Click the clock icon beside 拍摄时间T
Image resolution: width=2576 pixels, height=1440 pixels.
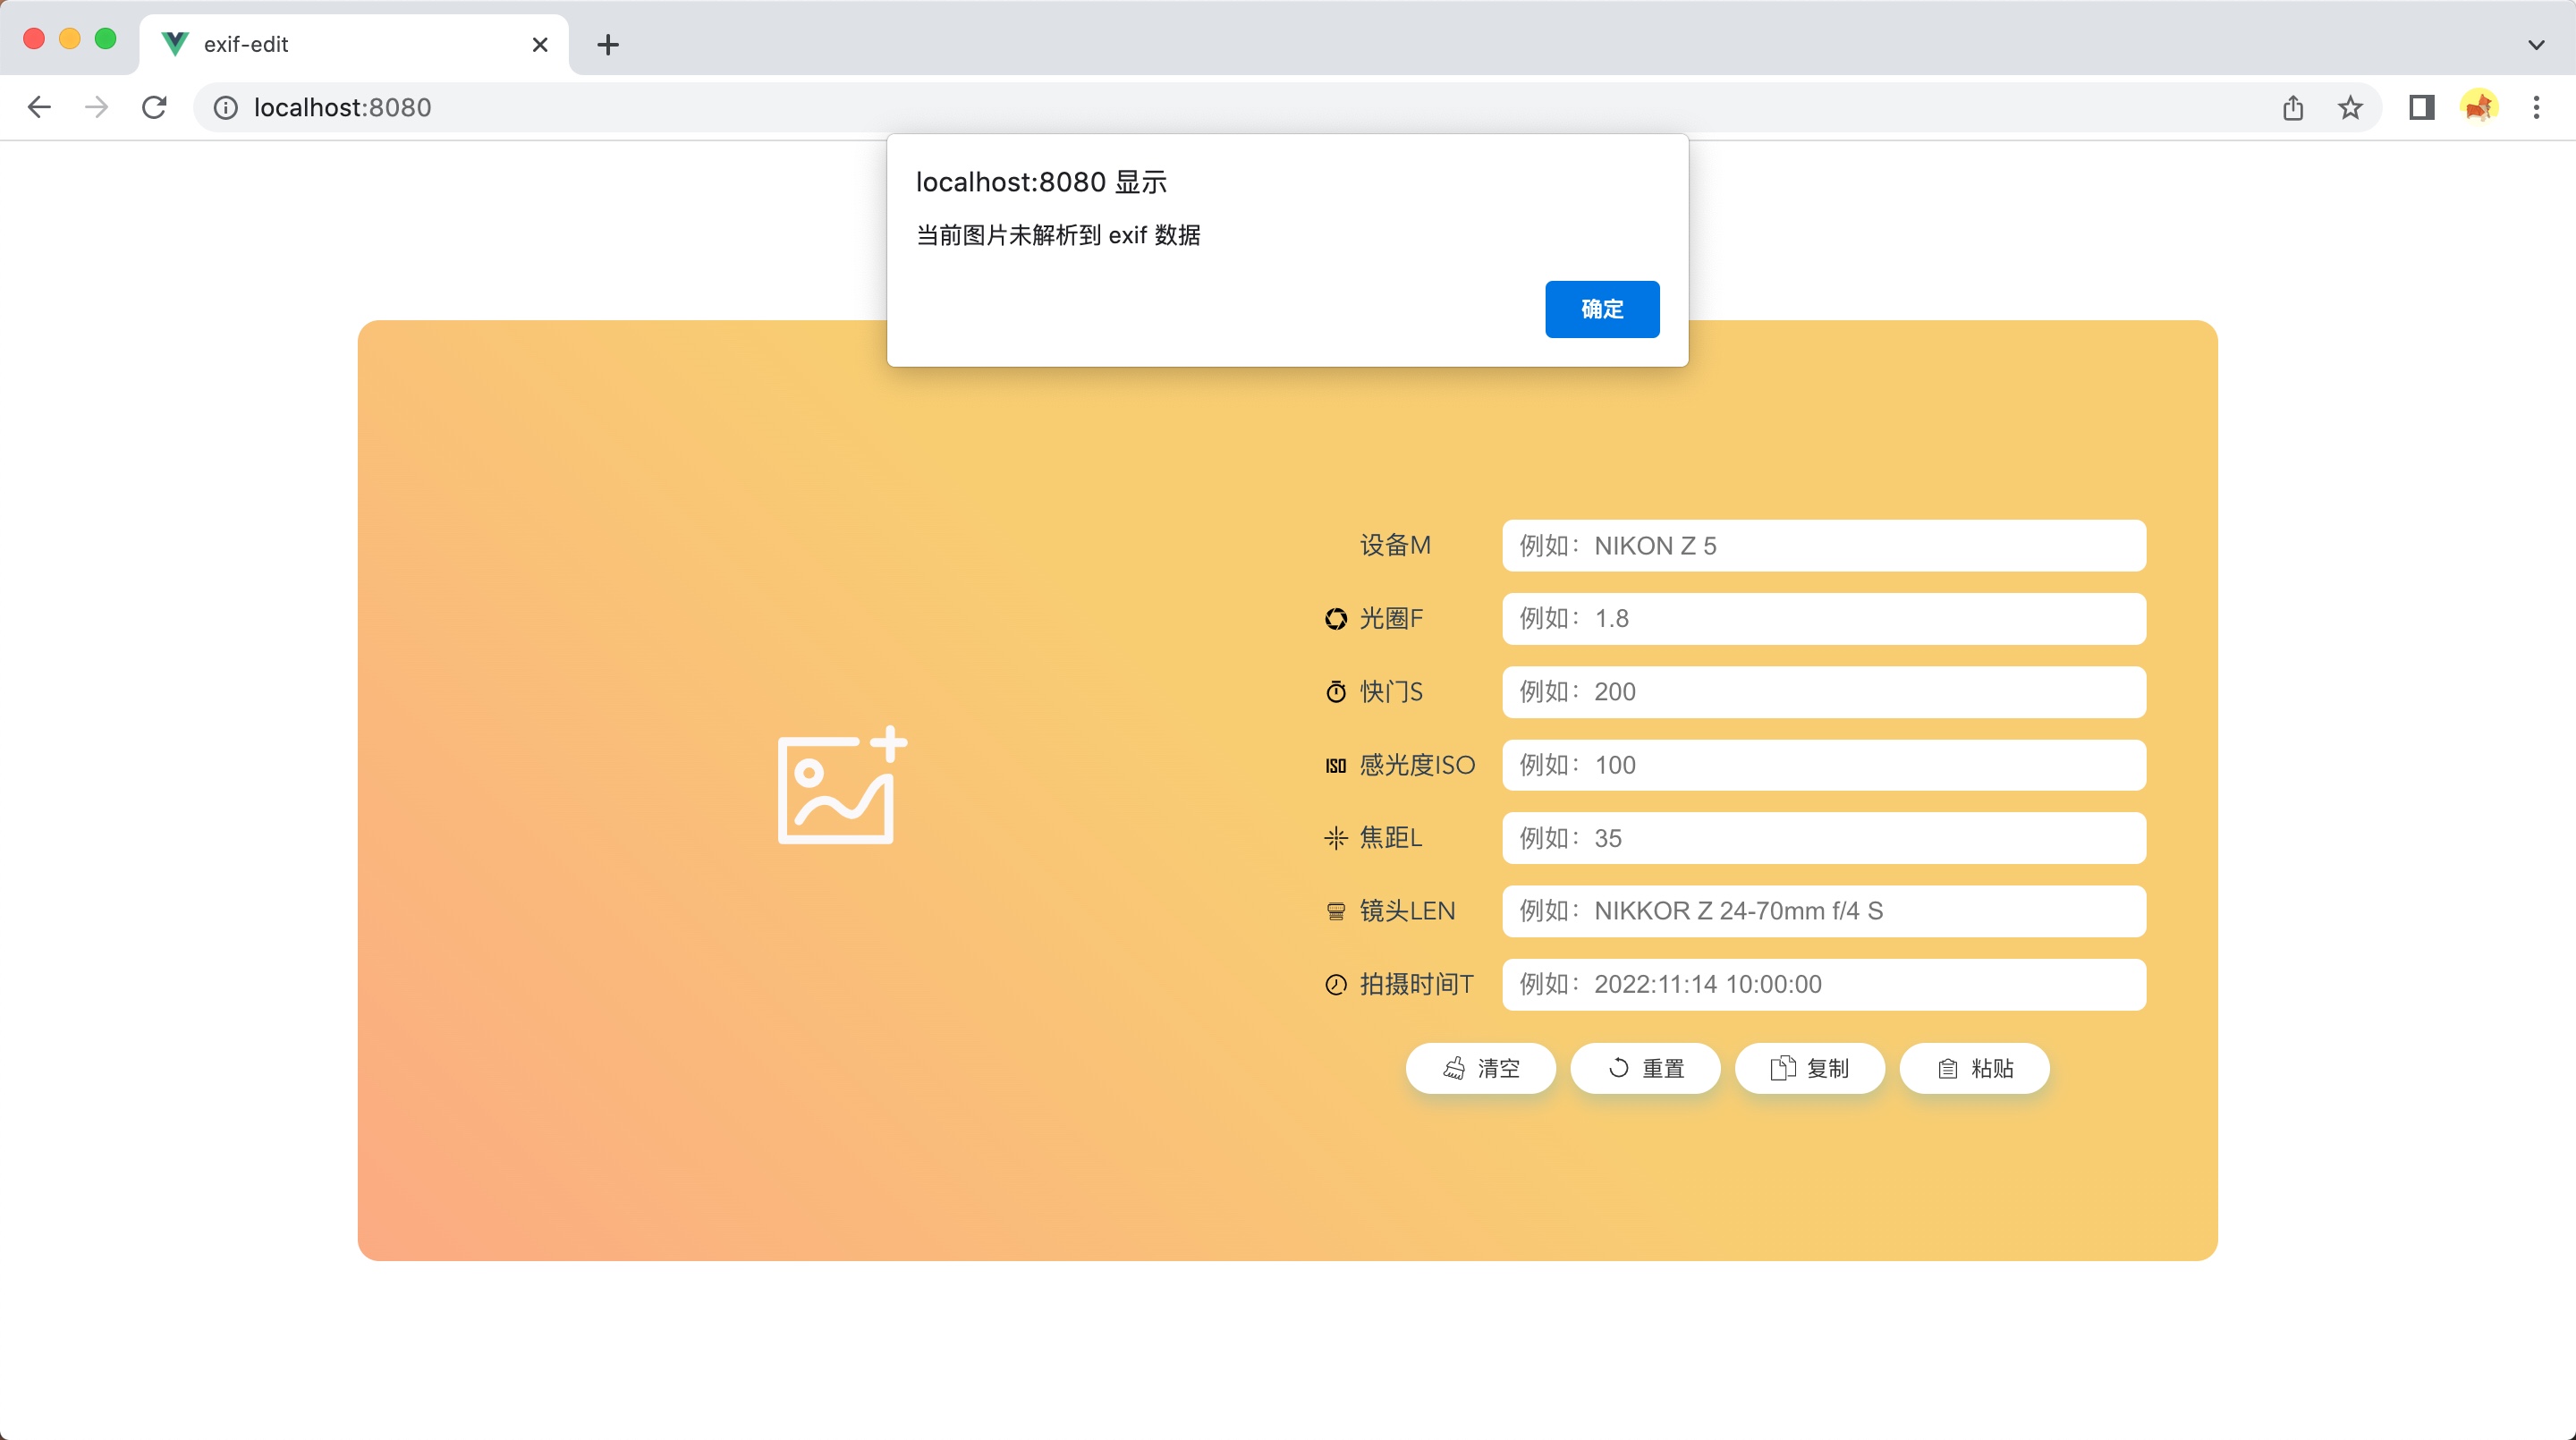pyautogui.click(x=1335, y=985)
